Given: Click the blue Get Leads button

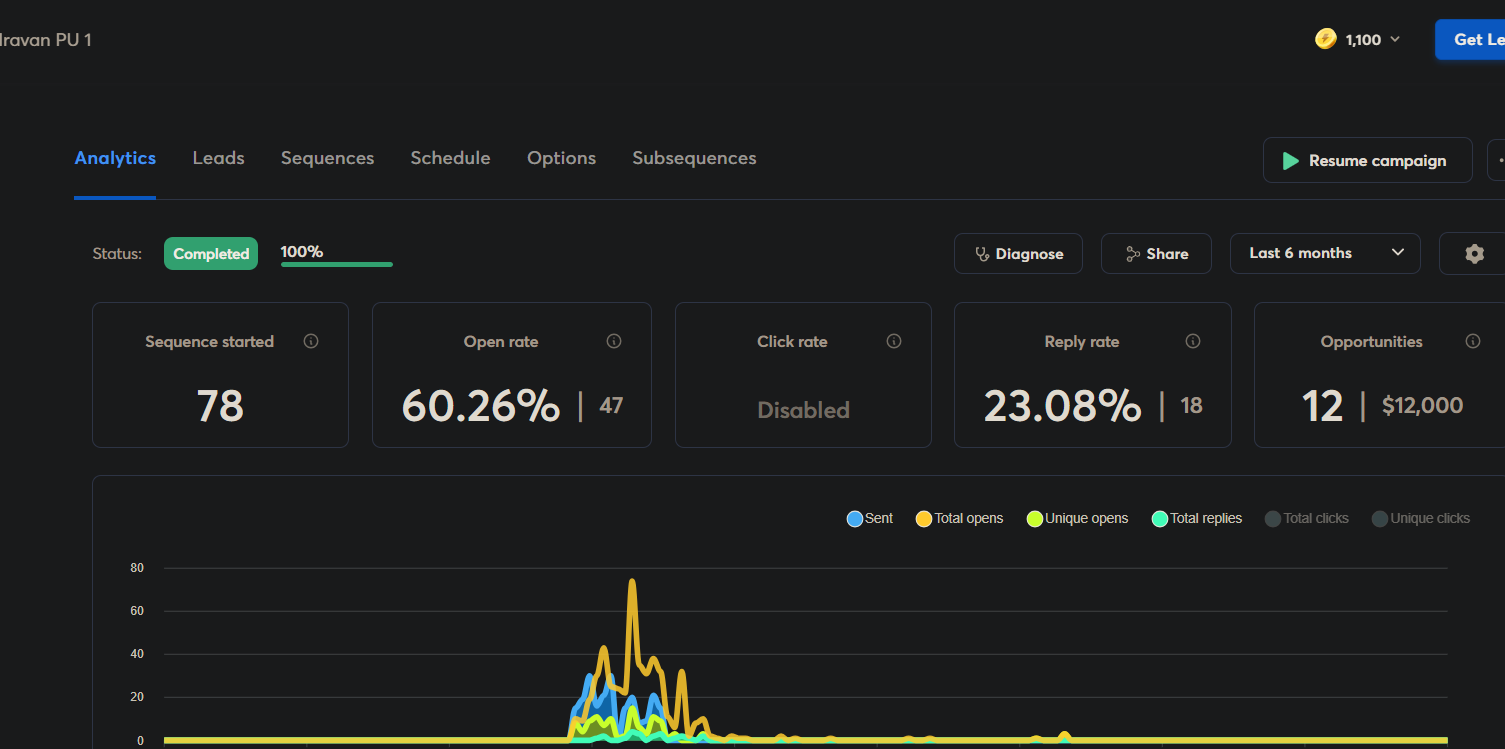Looking at the screenshot, I should click(x=1470, y=39).
